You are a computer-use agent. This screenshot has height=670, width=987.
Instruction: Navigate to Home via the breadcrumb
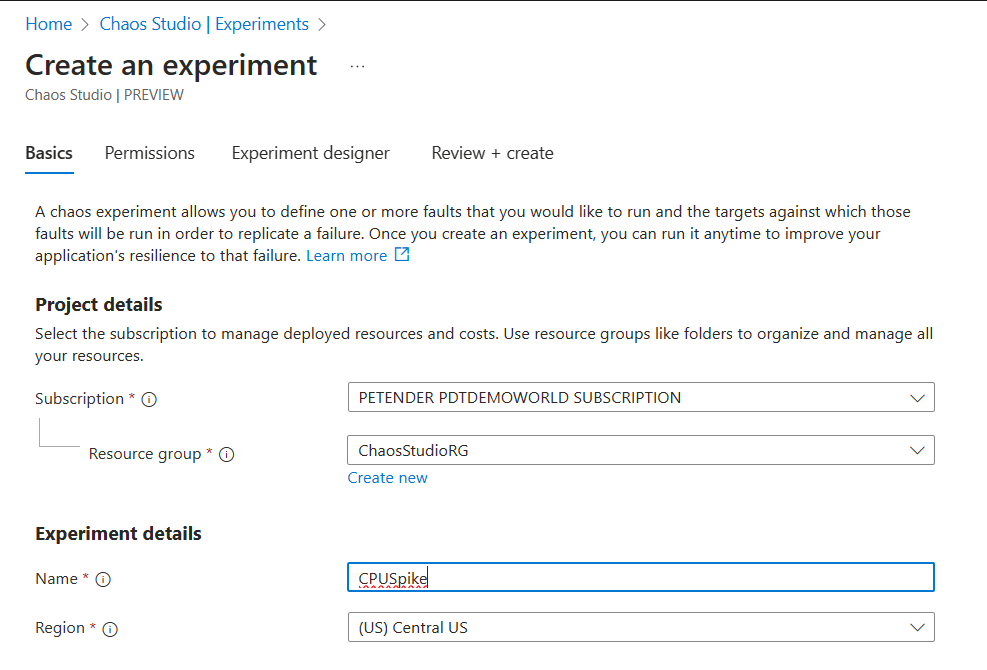click(48, 23)
